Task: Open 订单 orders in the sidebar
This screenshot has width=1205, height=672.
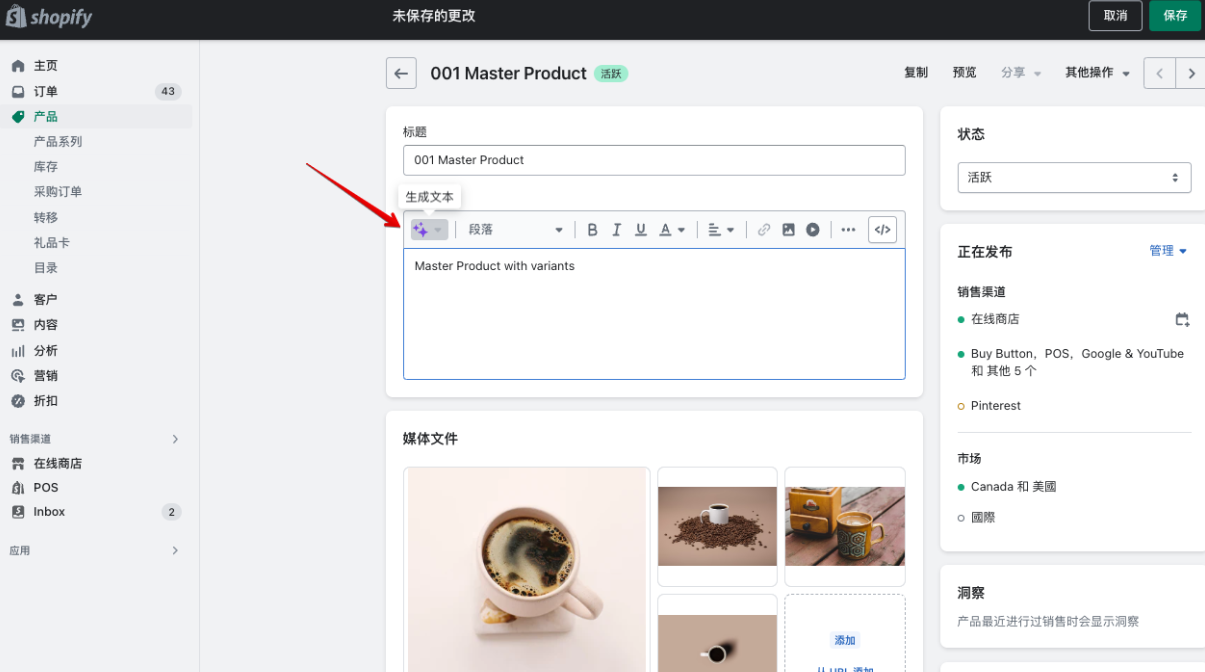Action: 46,91
